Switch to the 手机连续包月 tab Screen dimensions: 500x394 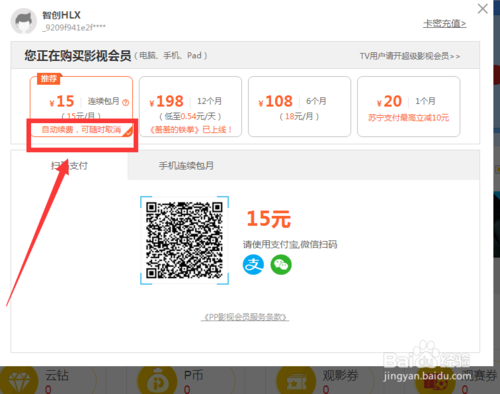(x=186, y=165)
